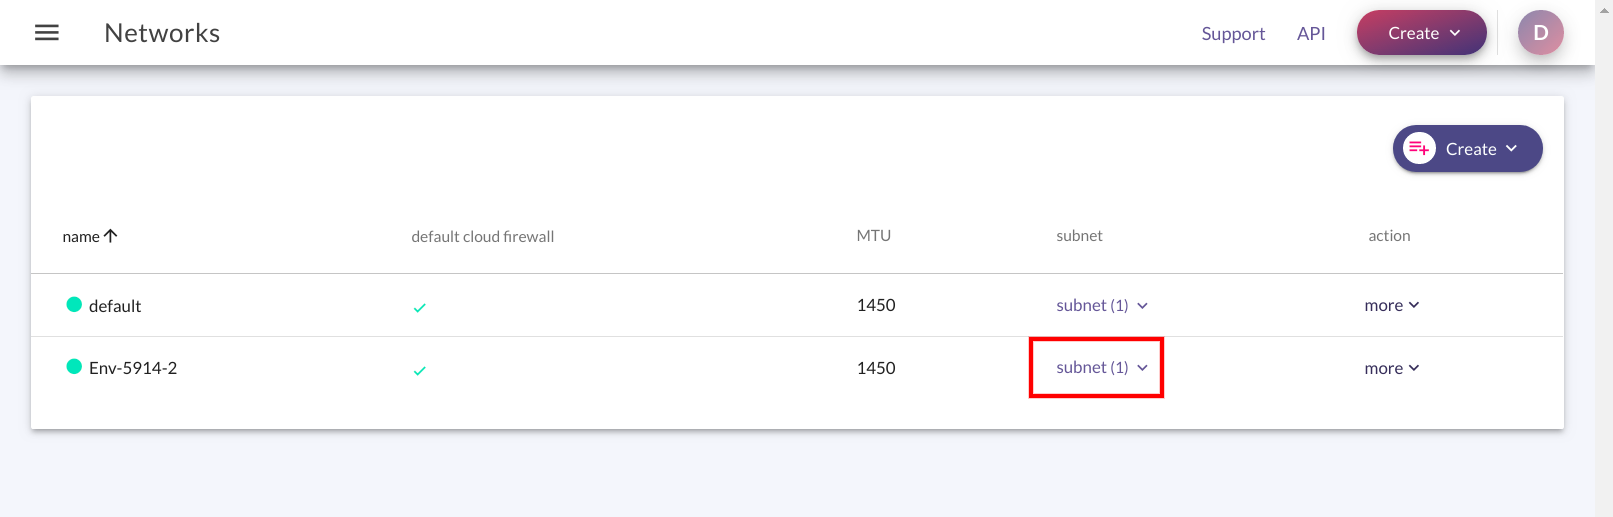
Task: Click the add-list icon on Create button
Action: [x=1419, y=149]
